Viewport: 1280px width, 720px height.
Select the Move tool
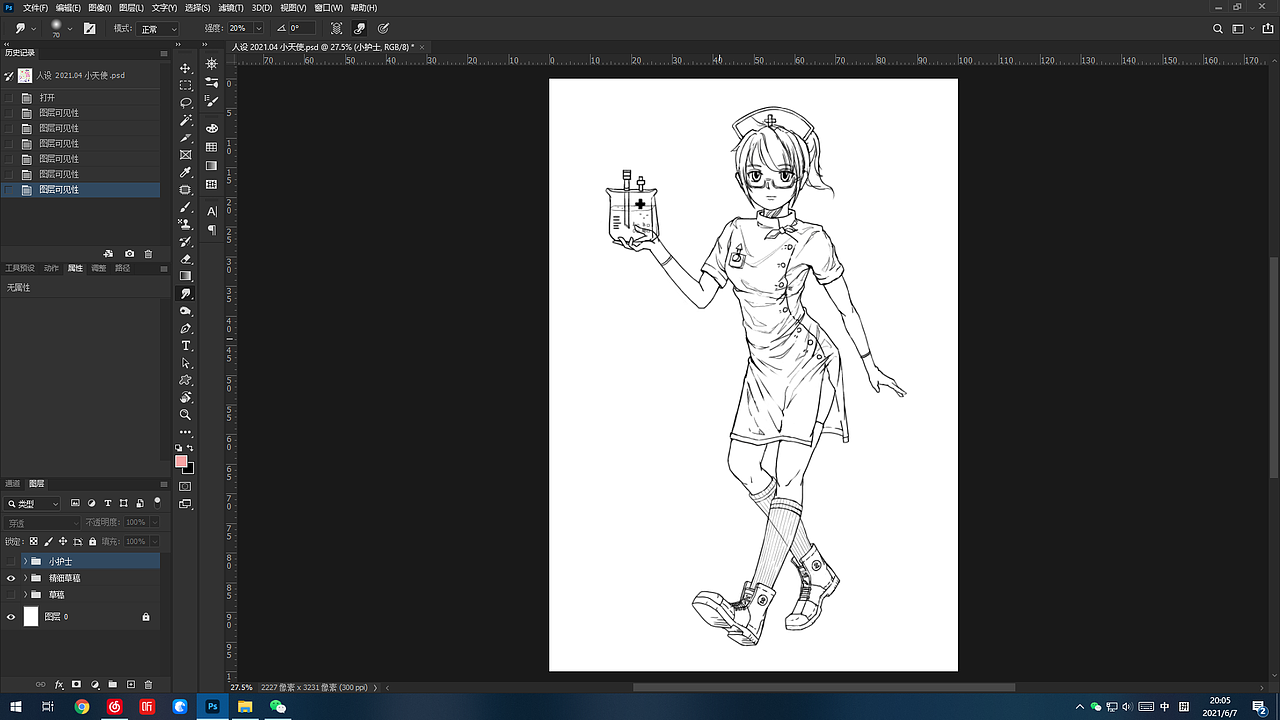click(185, 68)
